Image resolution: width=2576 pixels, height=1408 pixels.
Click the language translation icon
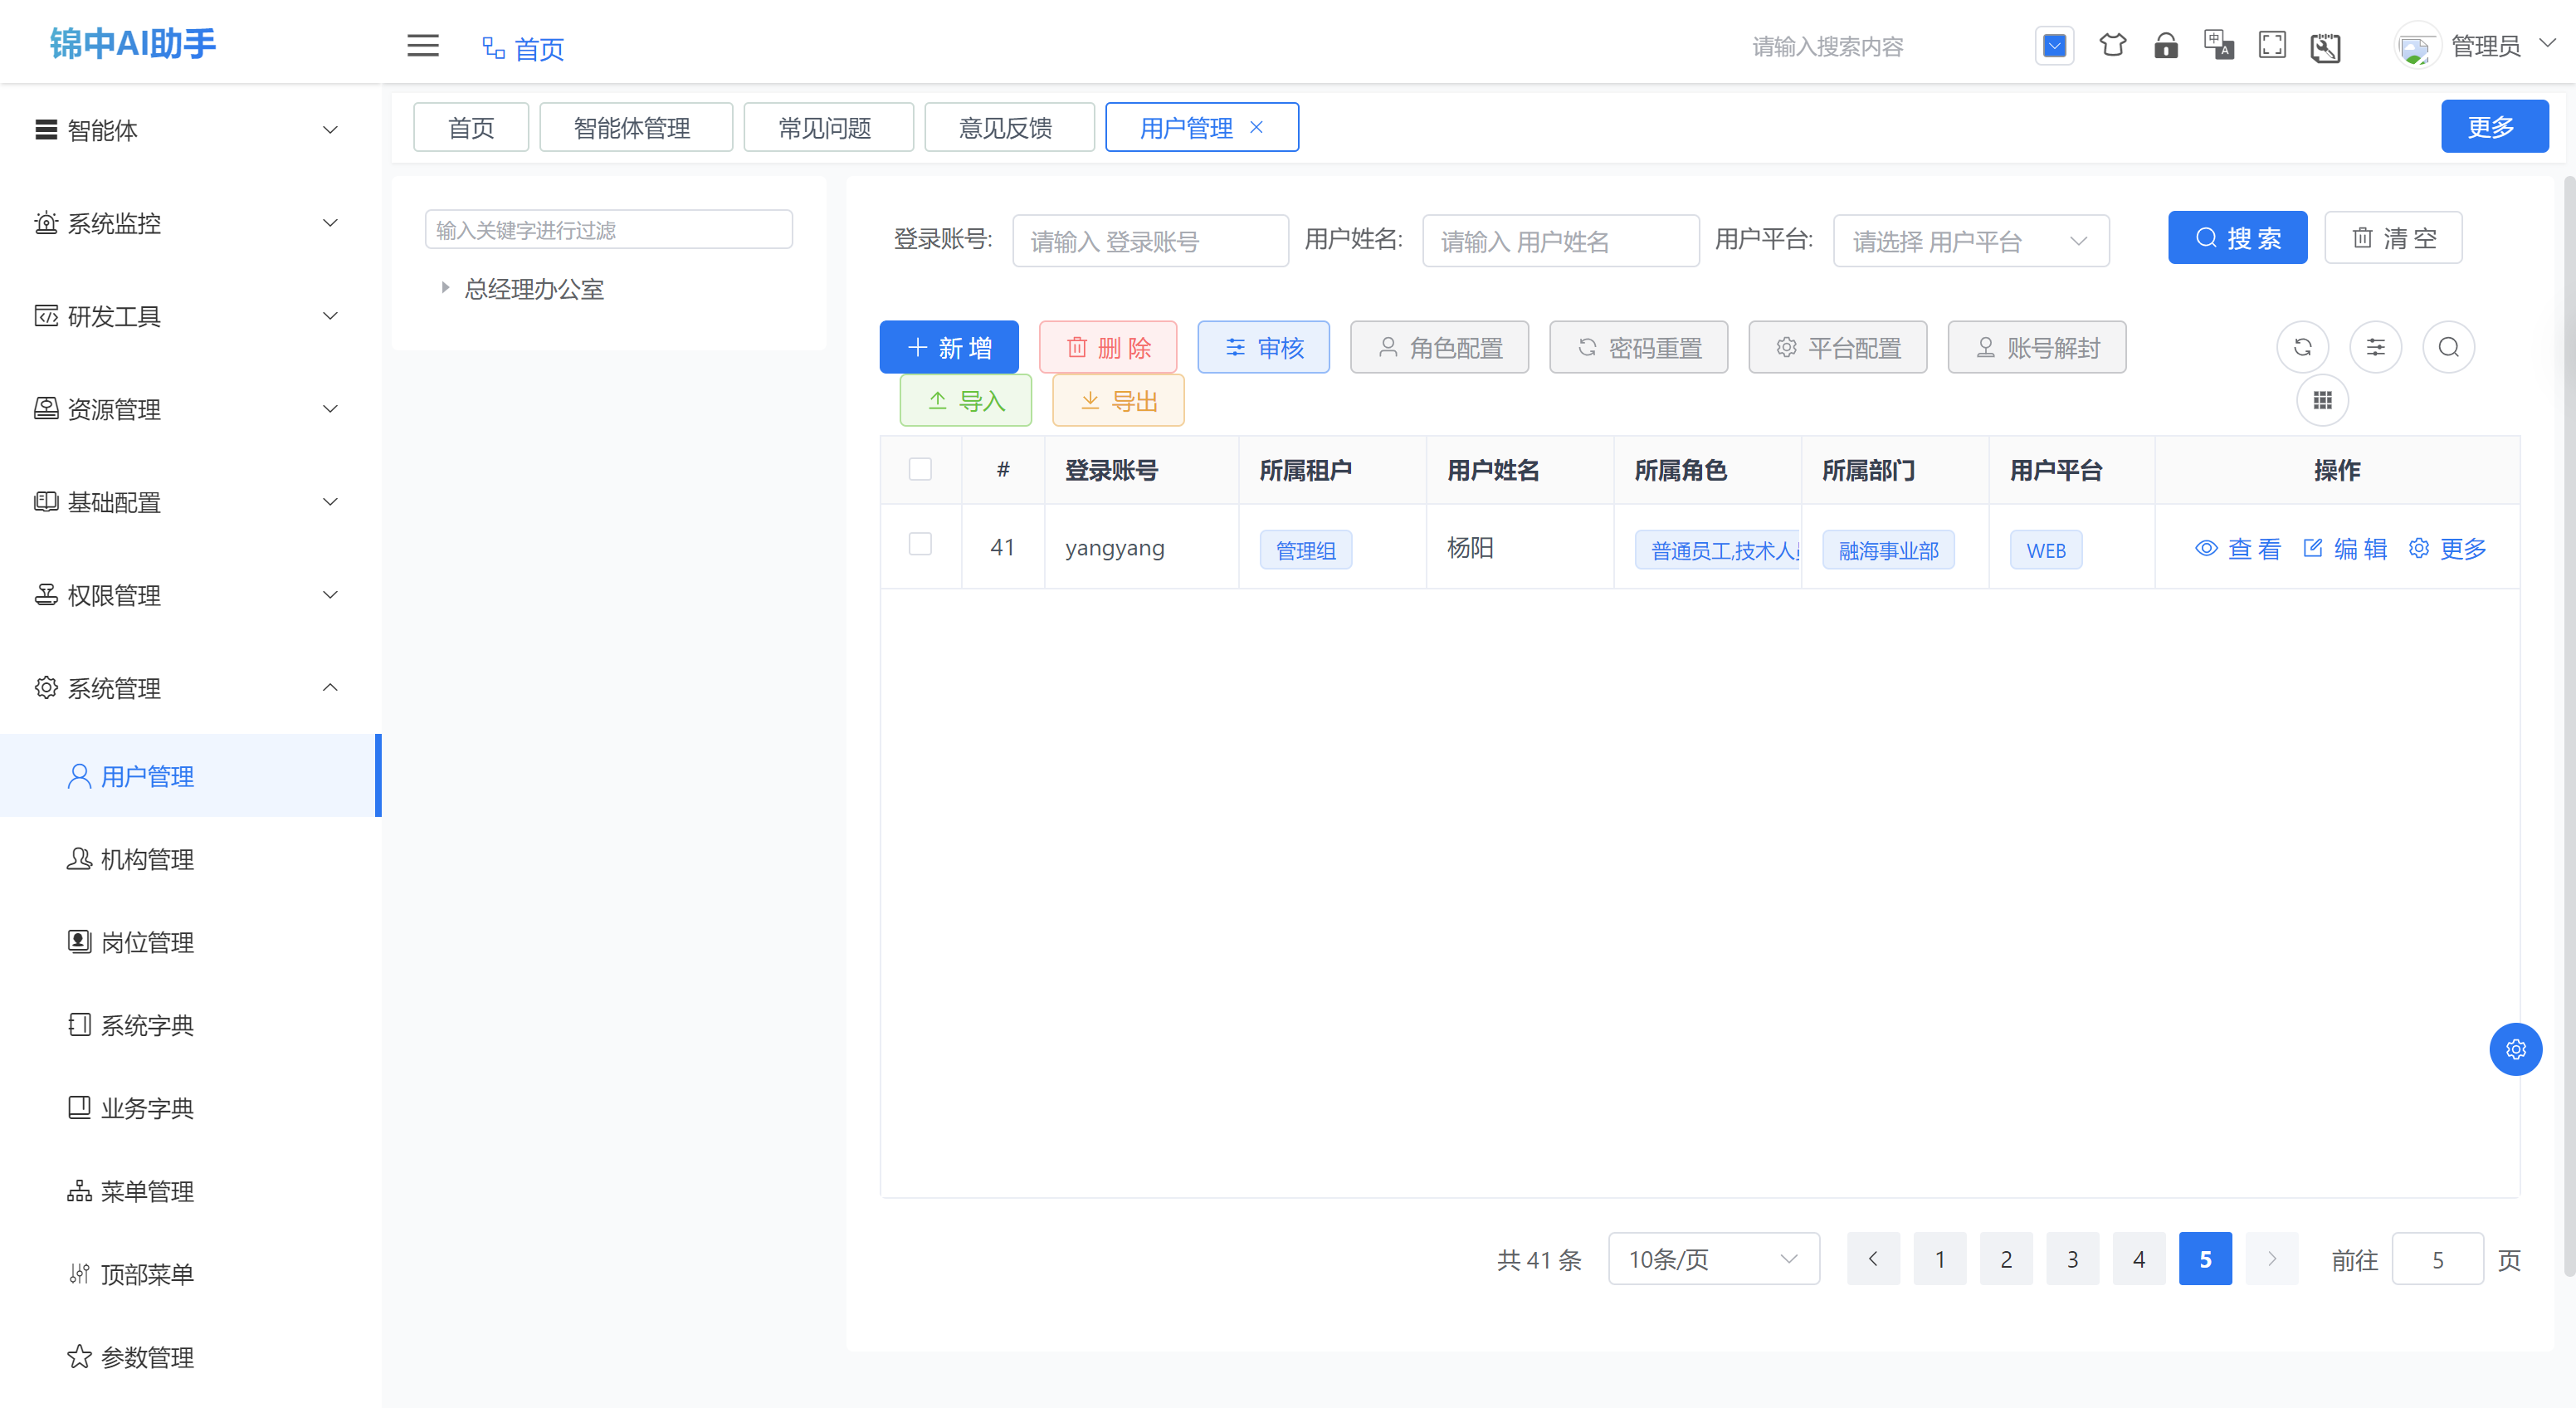[x=2218, y=46]
